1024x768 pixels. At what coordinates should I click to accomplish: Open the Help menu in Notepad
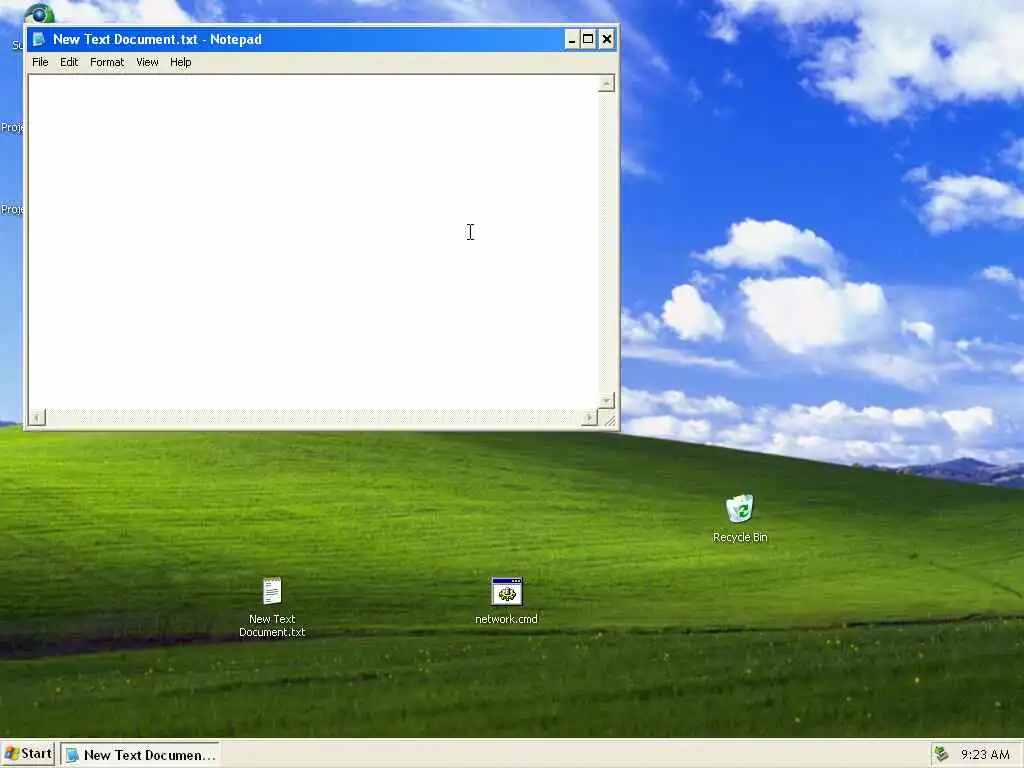tap(180, 62)
